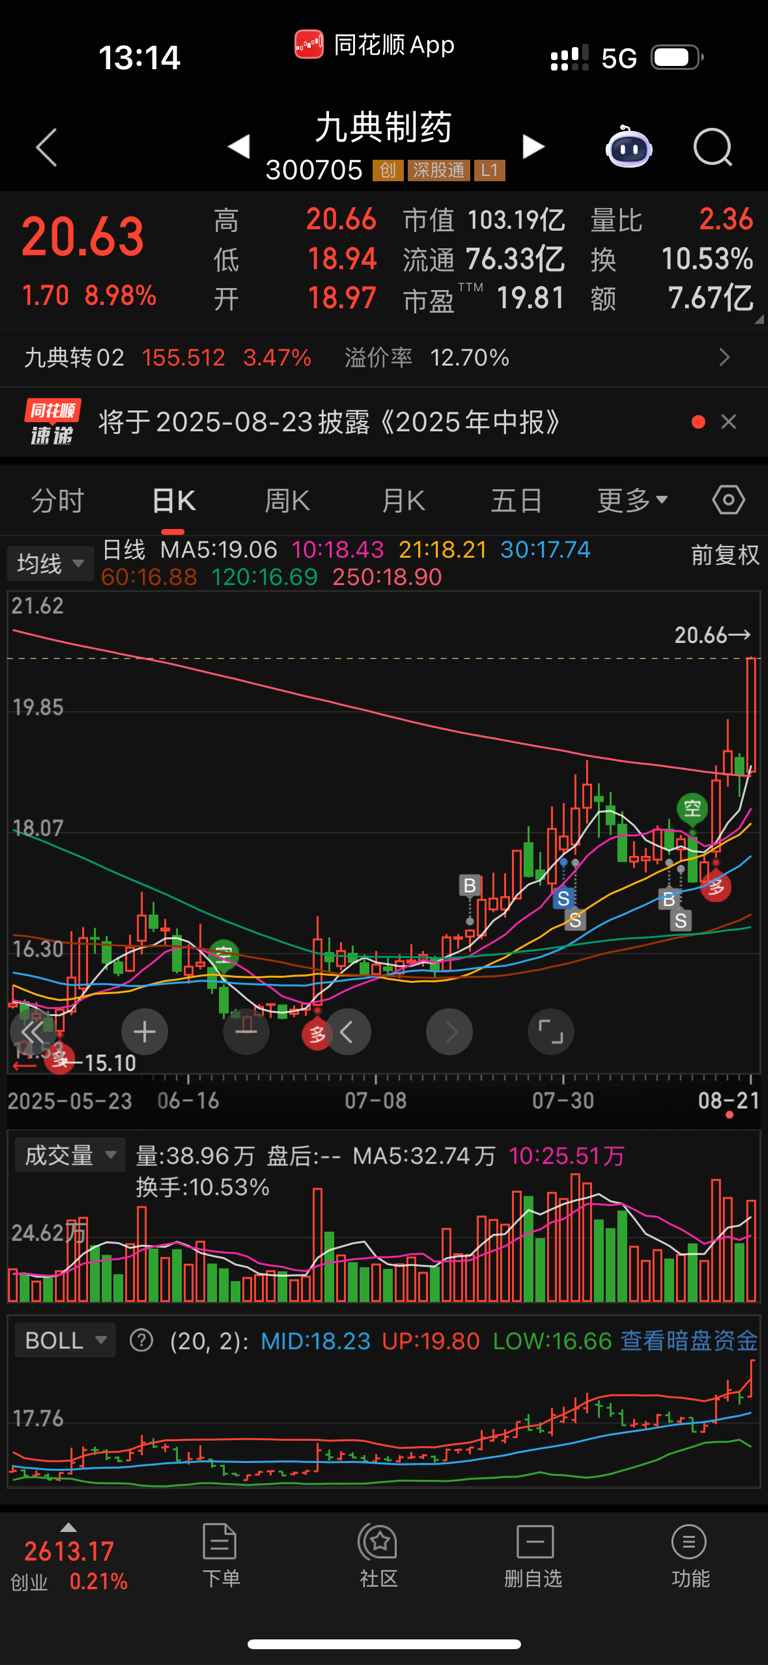769x1665 pixels.
Task: Open 查看暗盘资金 link
Action: 689,1340
